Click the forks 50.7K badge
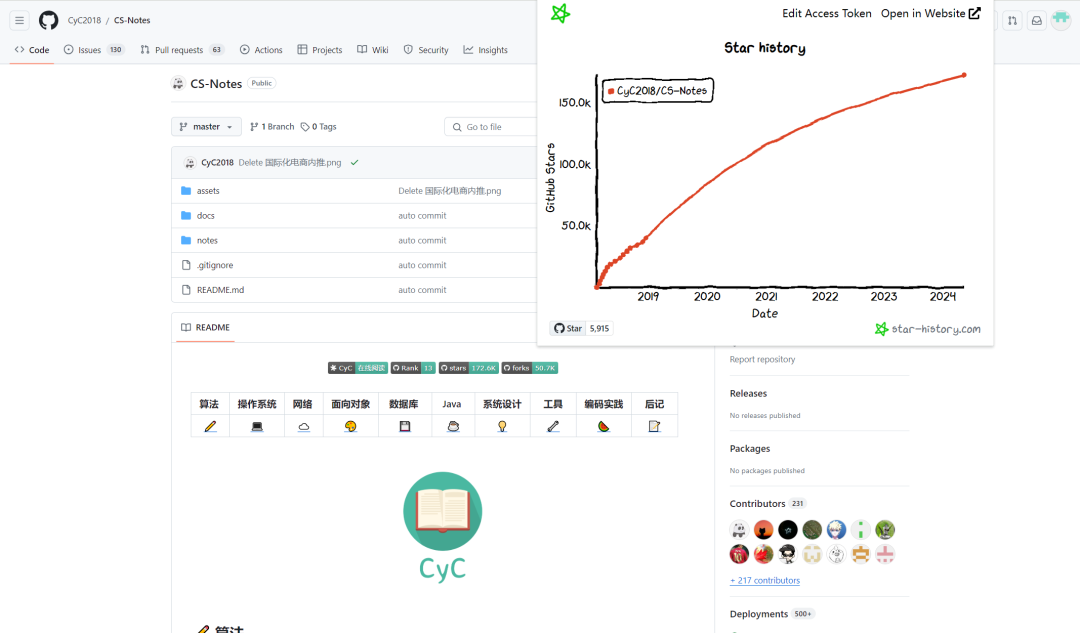Viewport: 1080px width, 633px height. point(530,368)
